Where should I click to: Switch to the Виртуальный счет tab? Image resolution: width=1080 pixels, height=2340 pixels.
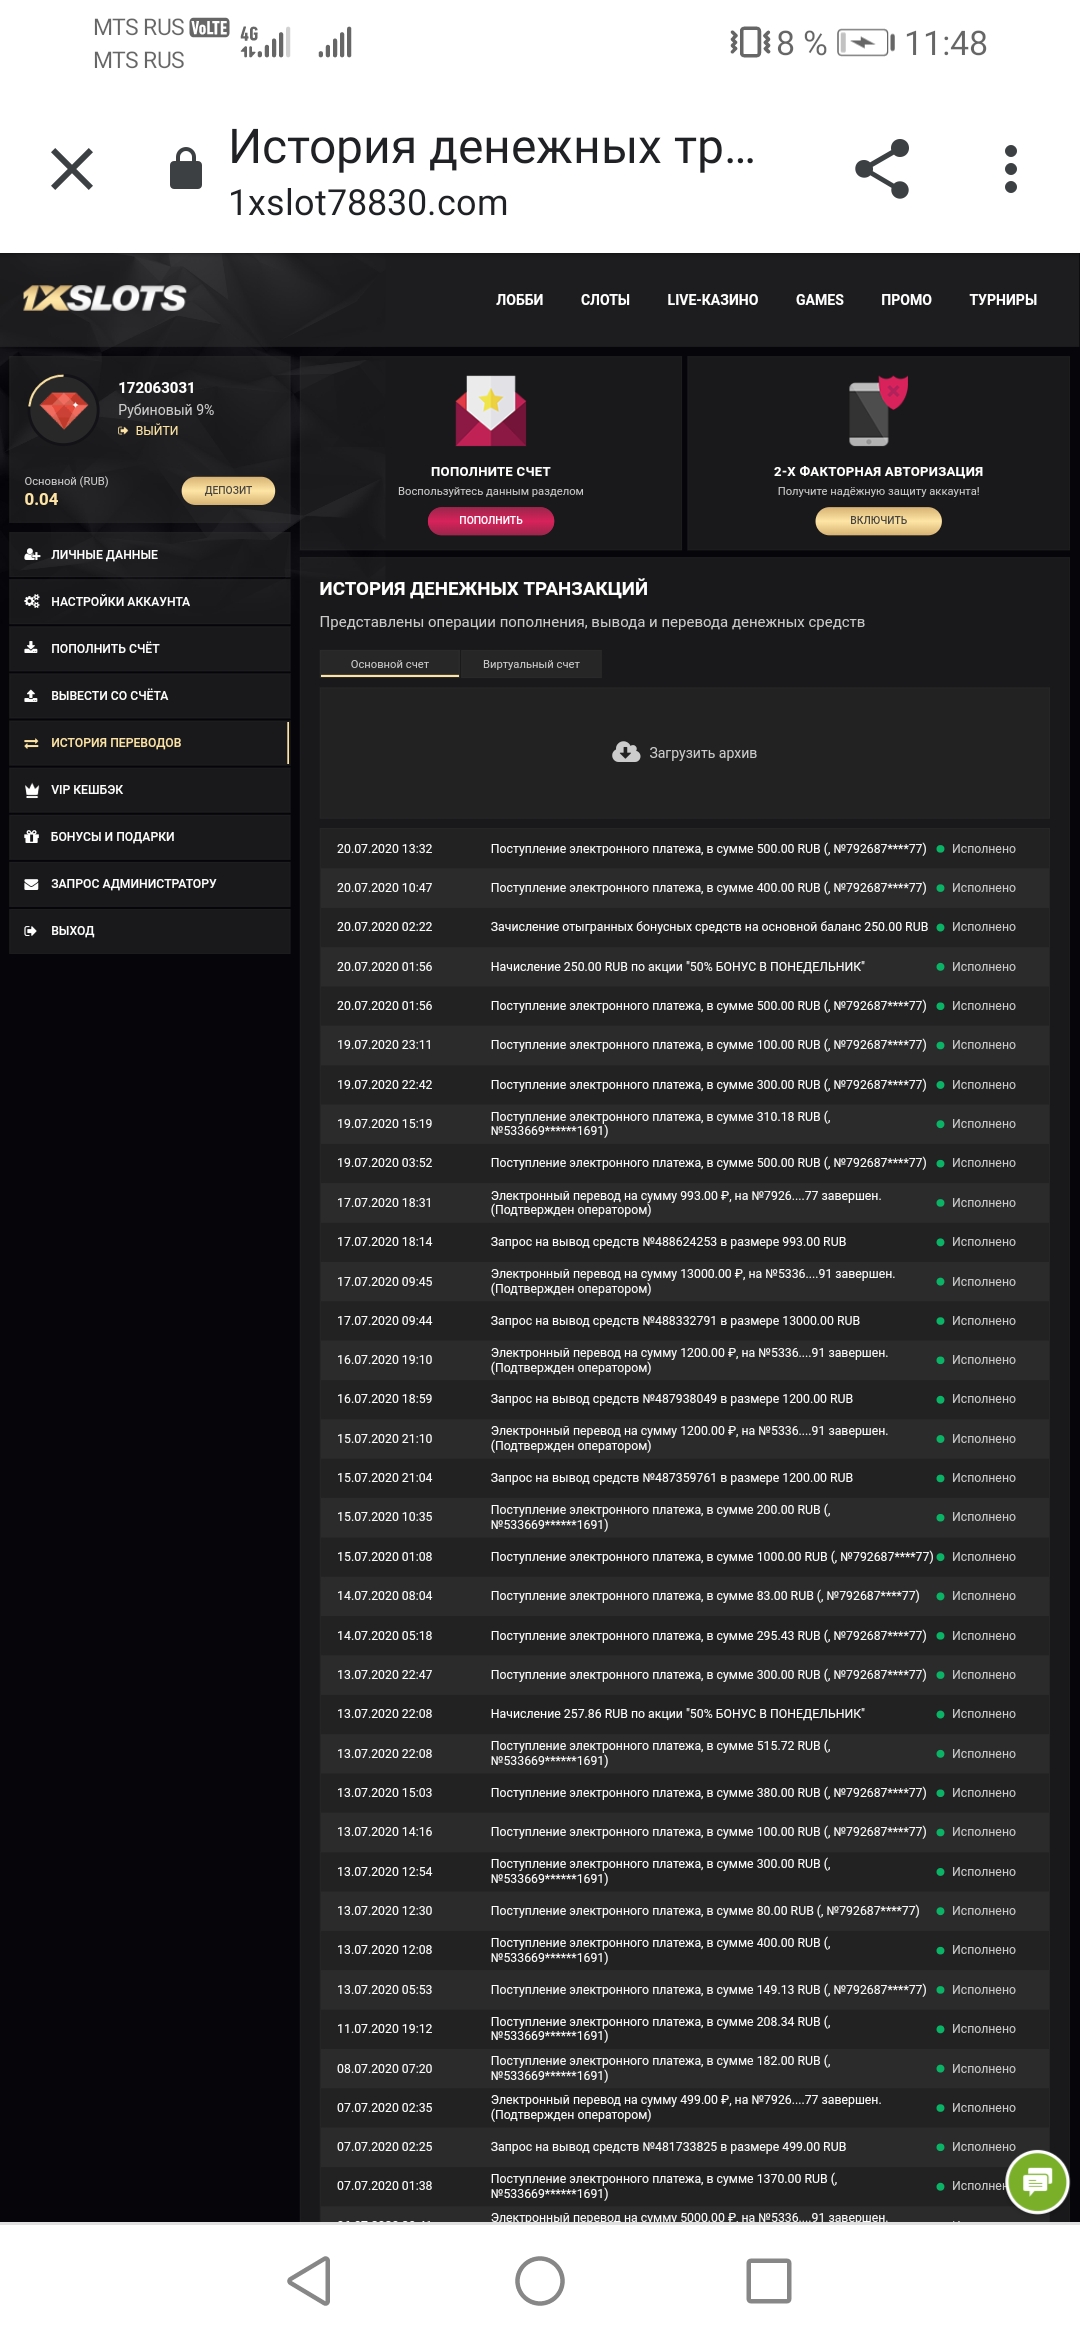click(x=531, y=664)
